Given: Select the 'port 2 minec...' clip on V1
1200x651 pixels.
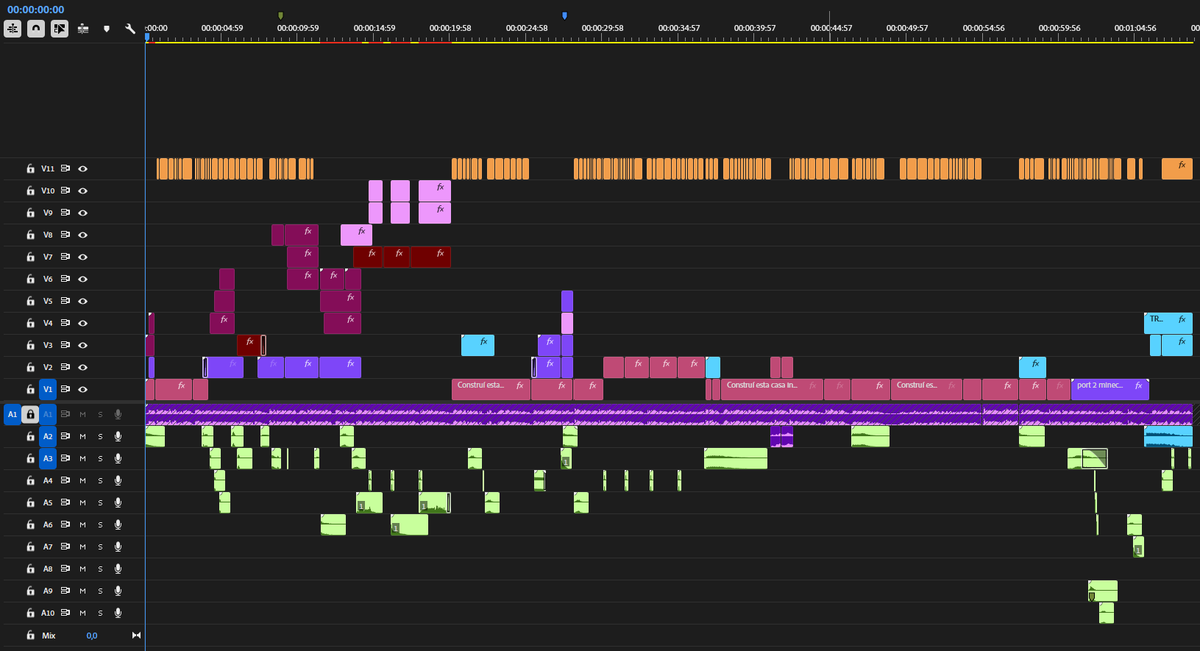Looking at the screenshot, I should (x=1110, y=389).
